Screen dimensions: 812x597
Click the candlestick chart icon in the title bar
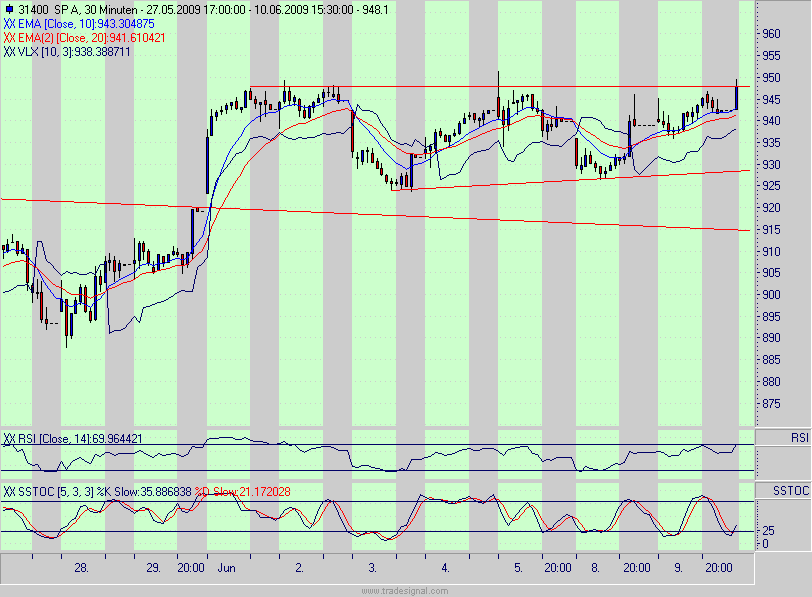[x=9, y=8]
